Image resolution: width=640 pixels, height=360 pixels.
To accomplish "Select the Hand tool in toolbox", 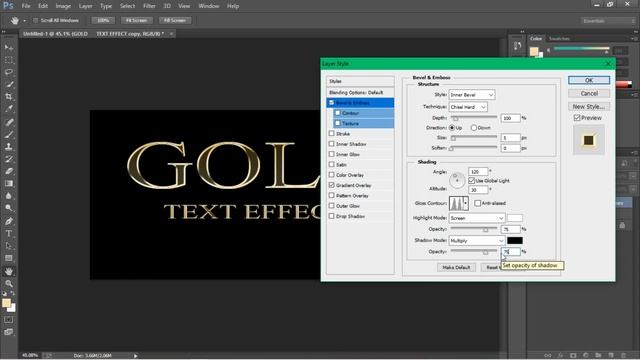I will [9, 271].
